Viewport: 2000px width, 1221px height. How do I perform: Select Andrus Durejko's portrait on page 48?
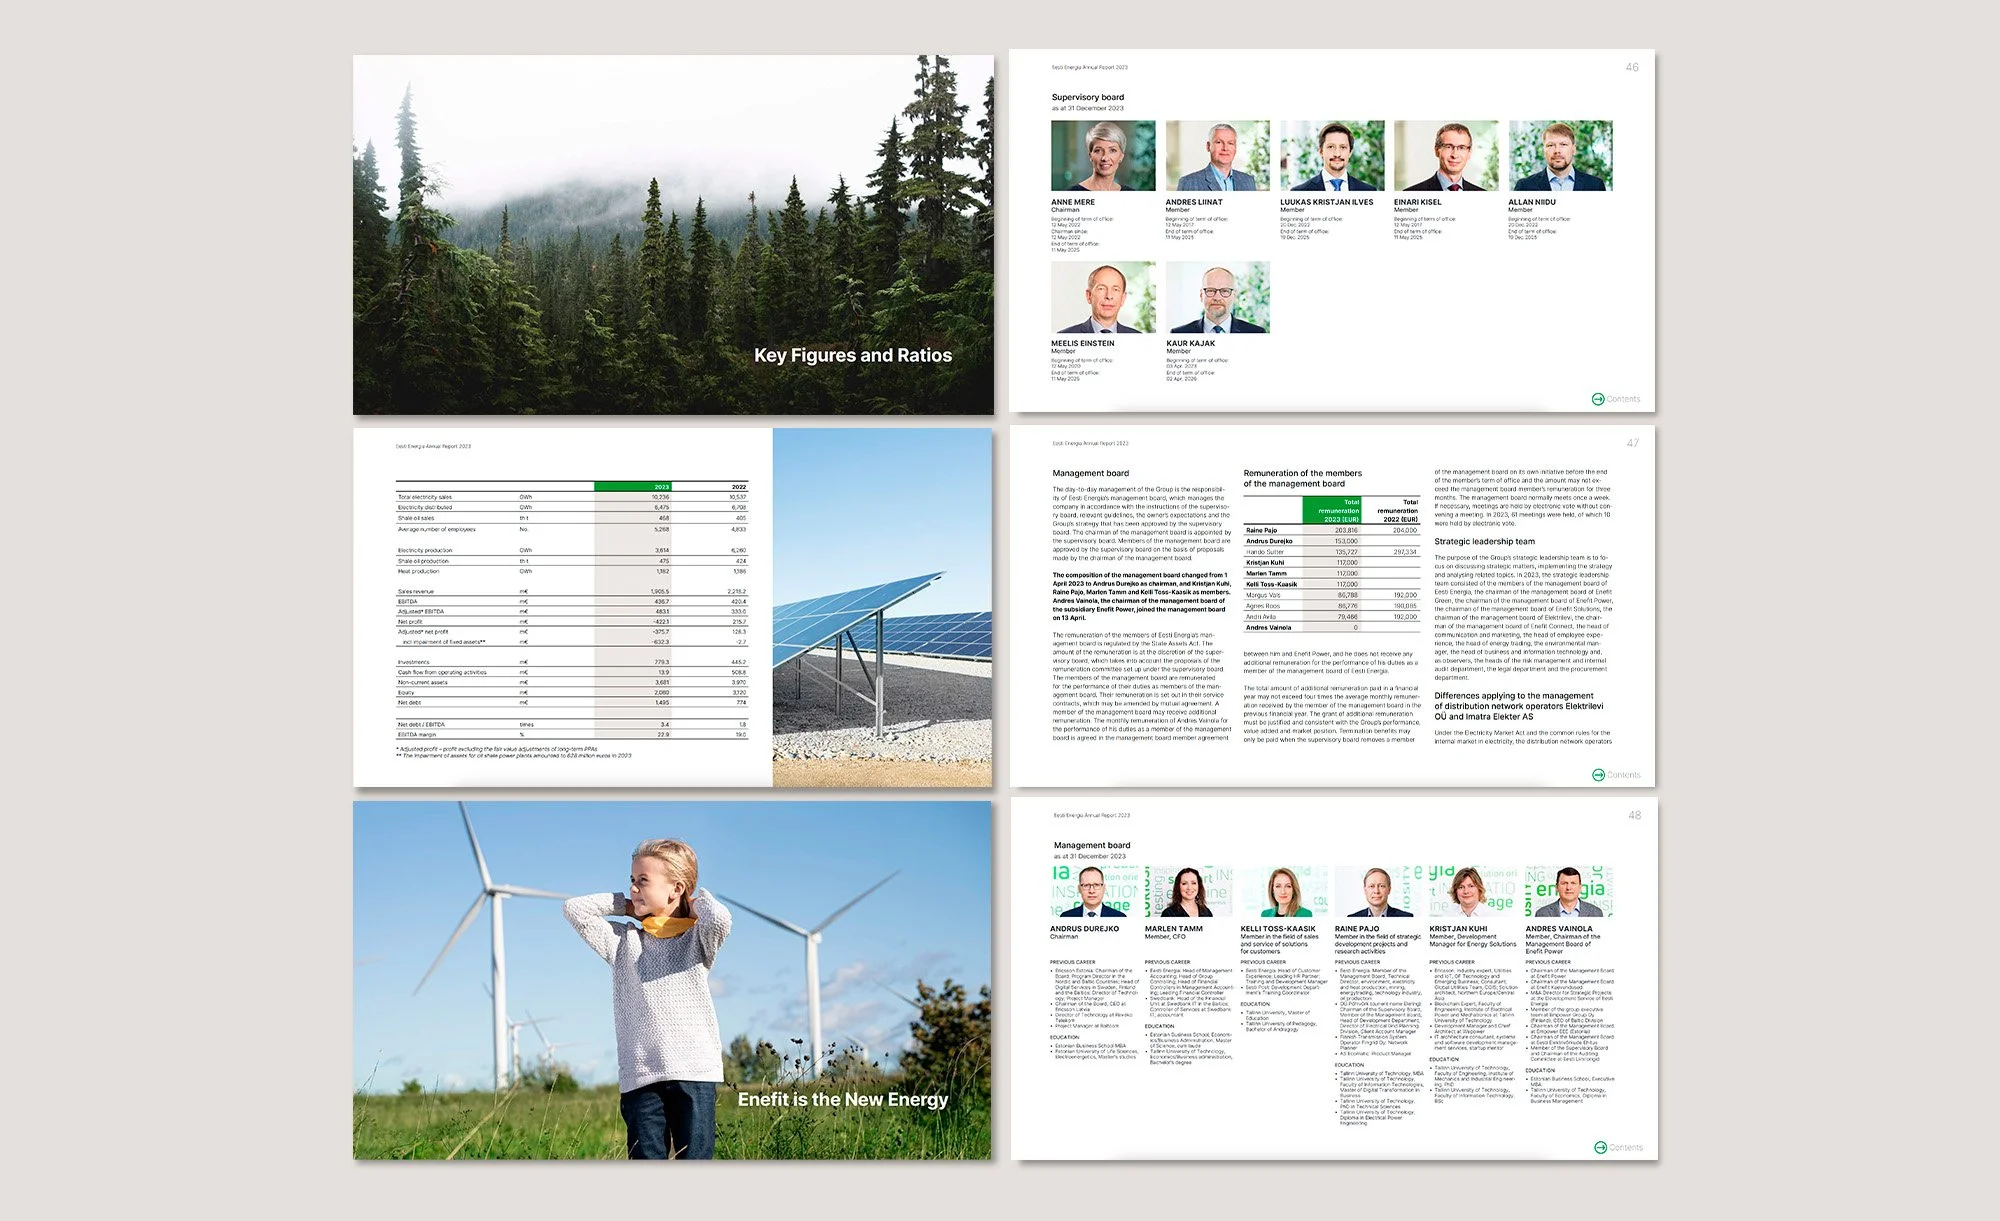pyautogui.click(x=1091, y=891)
